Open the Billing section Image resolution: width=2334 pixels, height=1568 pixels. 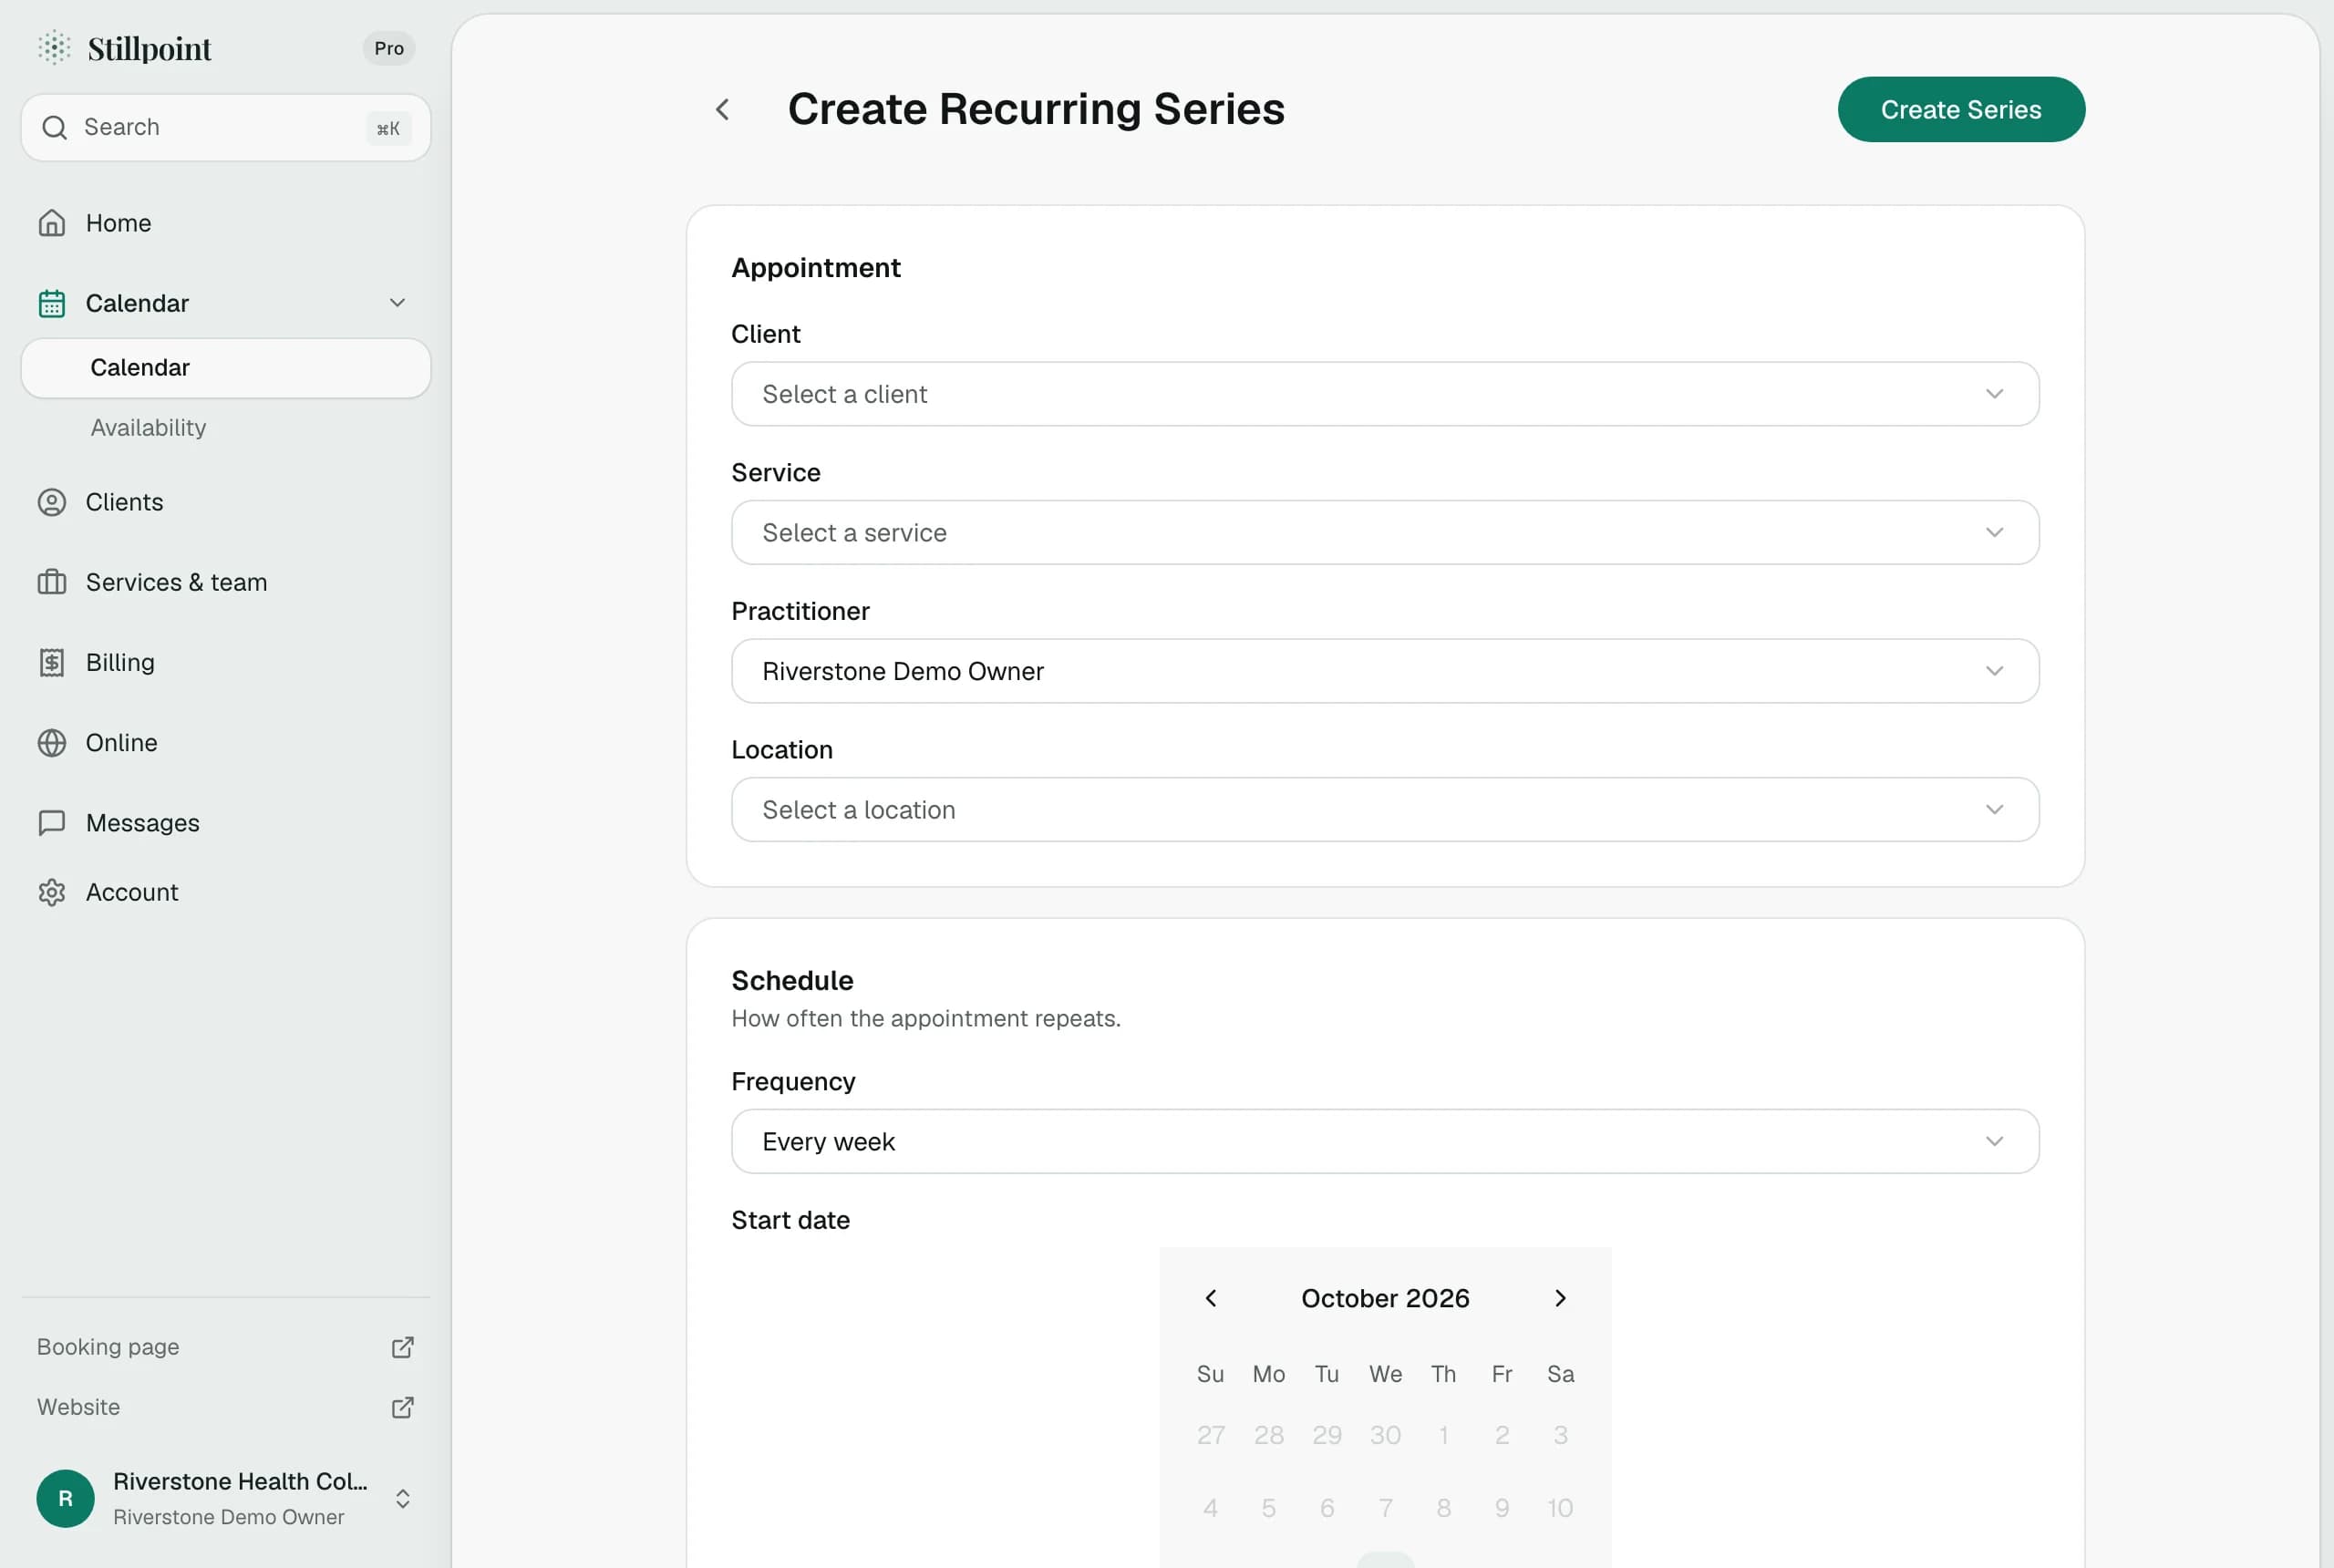click(x=120, y=662)
